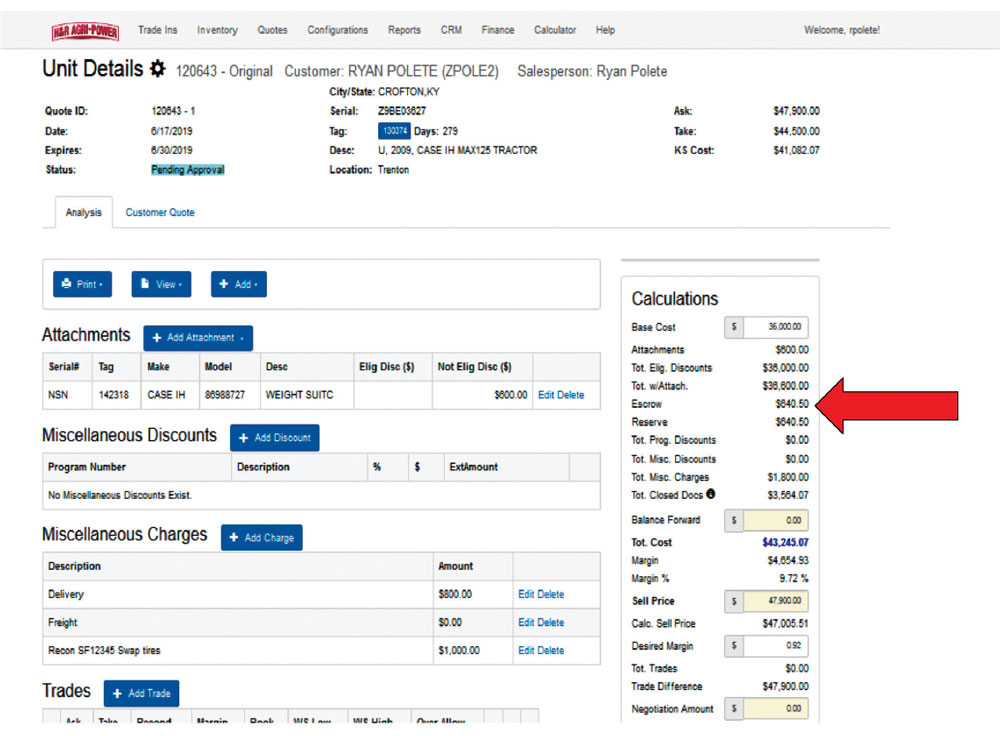The image size is (1000, 736).
Task: Edit the Delivery charge
Action: tap(526, 594)
